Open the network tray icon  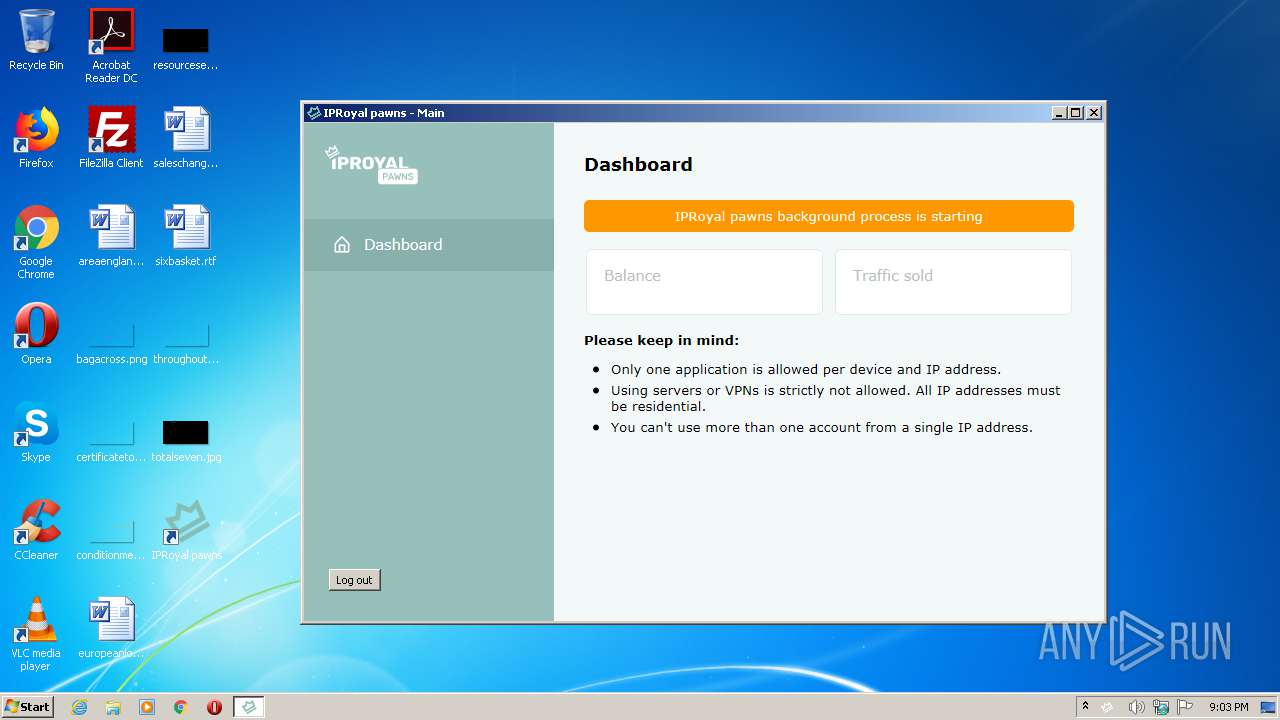1161,707
